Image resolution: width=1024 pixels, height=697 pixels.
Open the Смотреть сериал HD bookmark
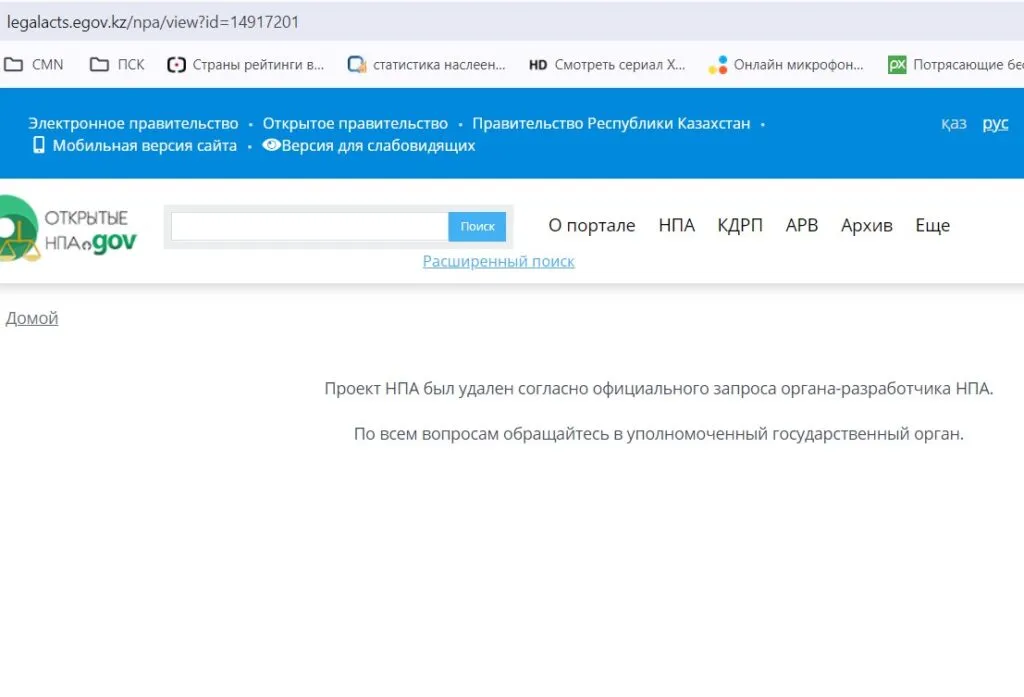[607, 65]
